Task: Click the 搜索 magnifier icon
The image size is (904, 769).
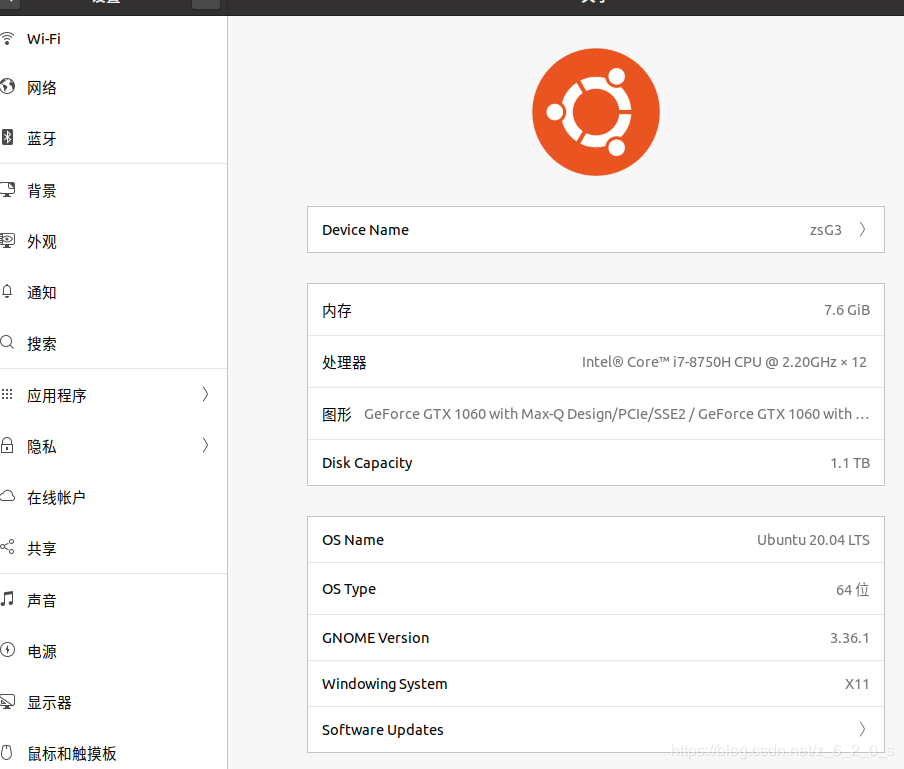Action: (x=17, y=343)
